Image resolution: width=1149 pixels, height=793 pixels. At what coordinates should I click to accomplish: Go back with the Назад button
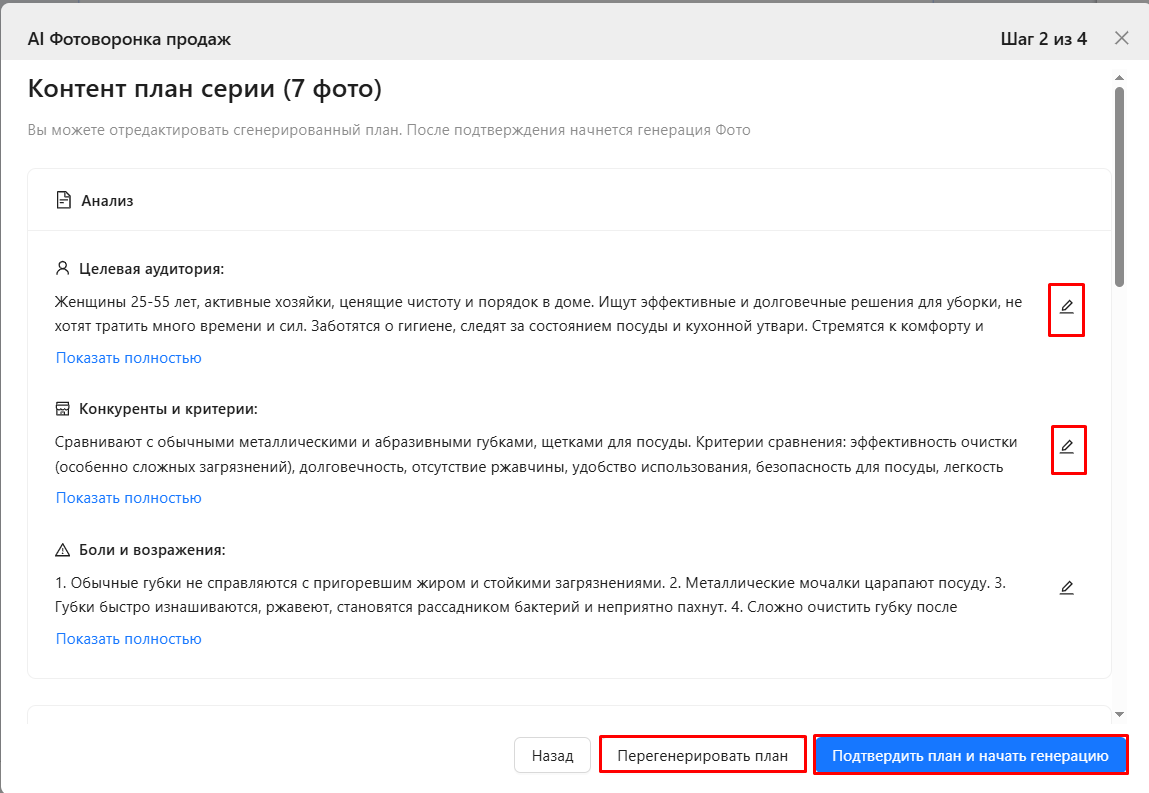(552, 756)
